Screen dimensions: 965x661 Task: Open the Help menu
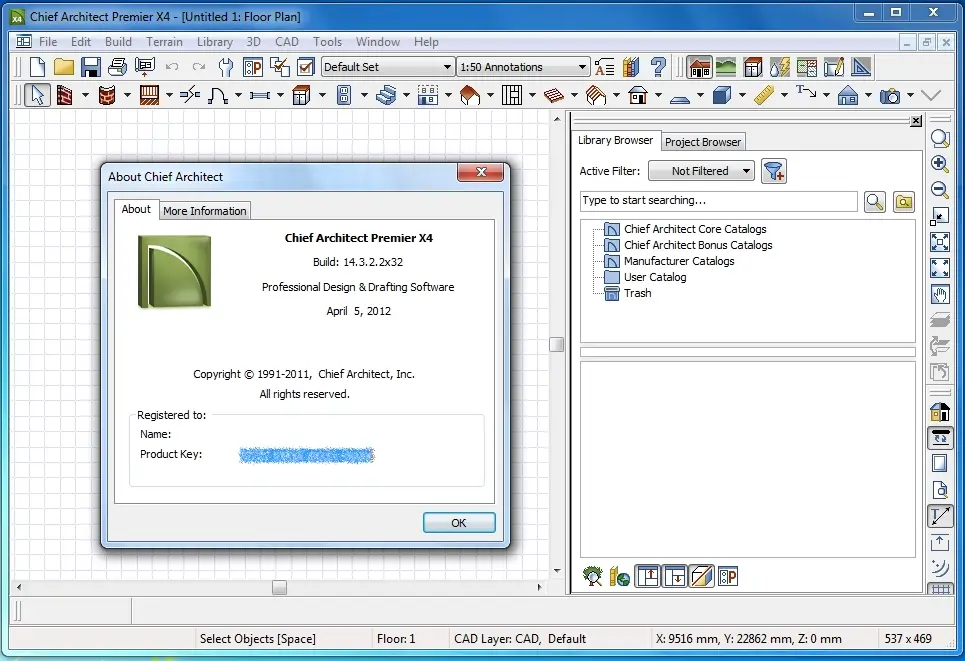426,42
